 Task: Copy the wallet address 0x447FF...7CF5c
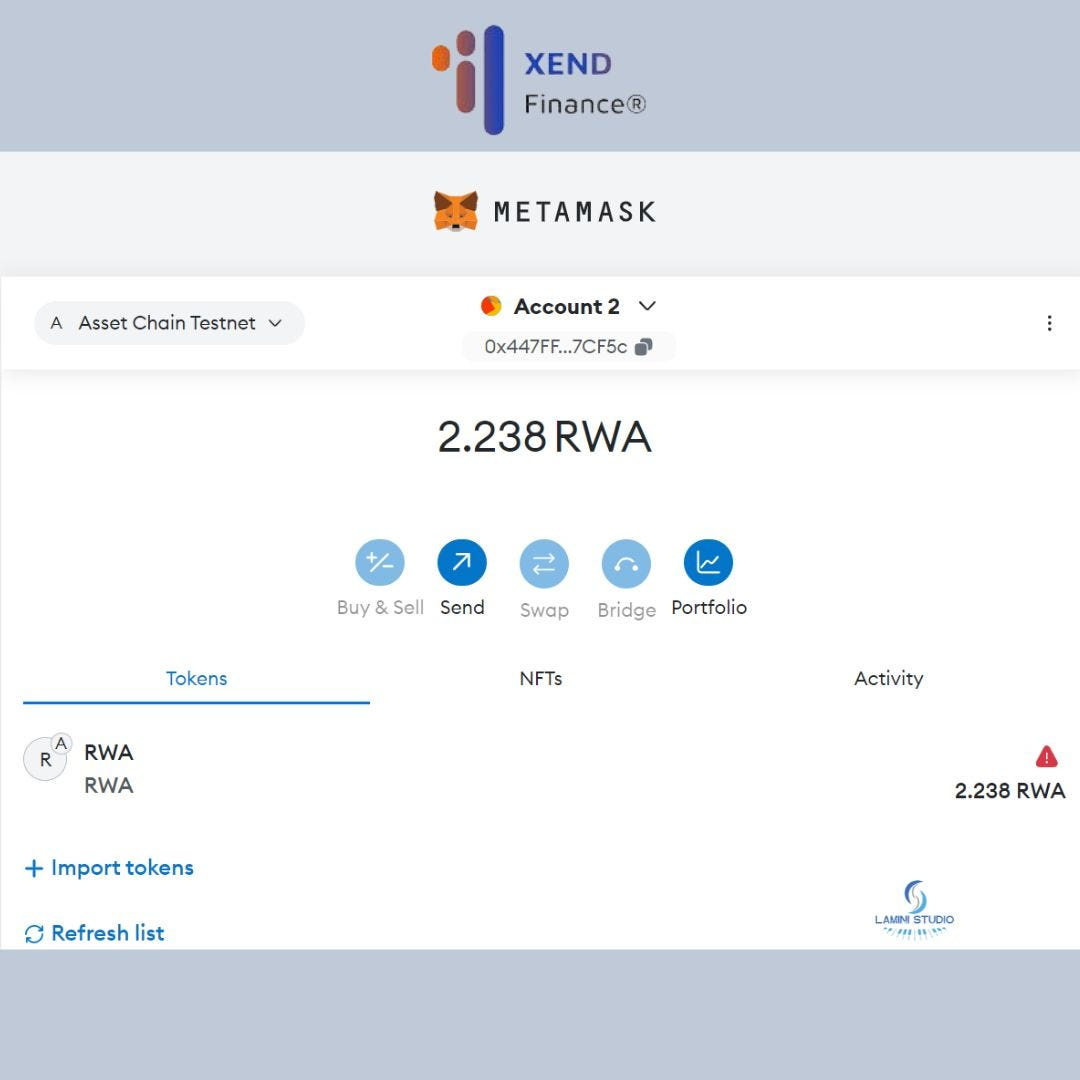point(643,346)
